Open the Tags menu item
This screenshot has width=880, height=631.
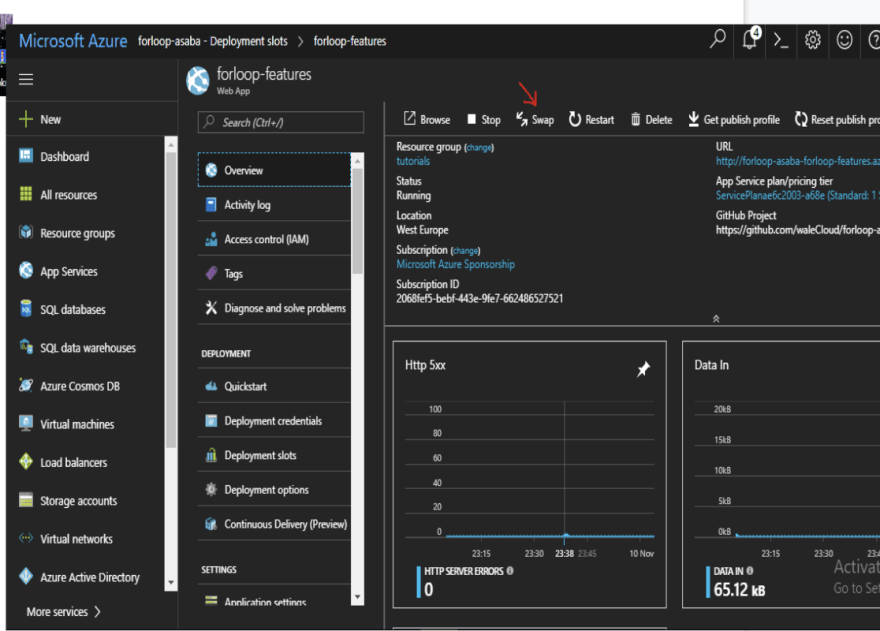(274, 273)
